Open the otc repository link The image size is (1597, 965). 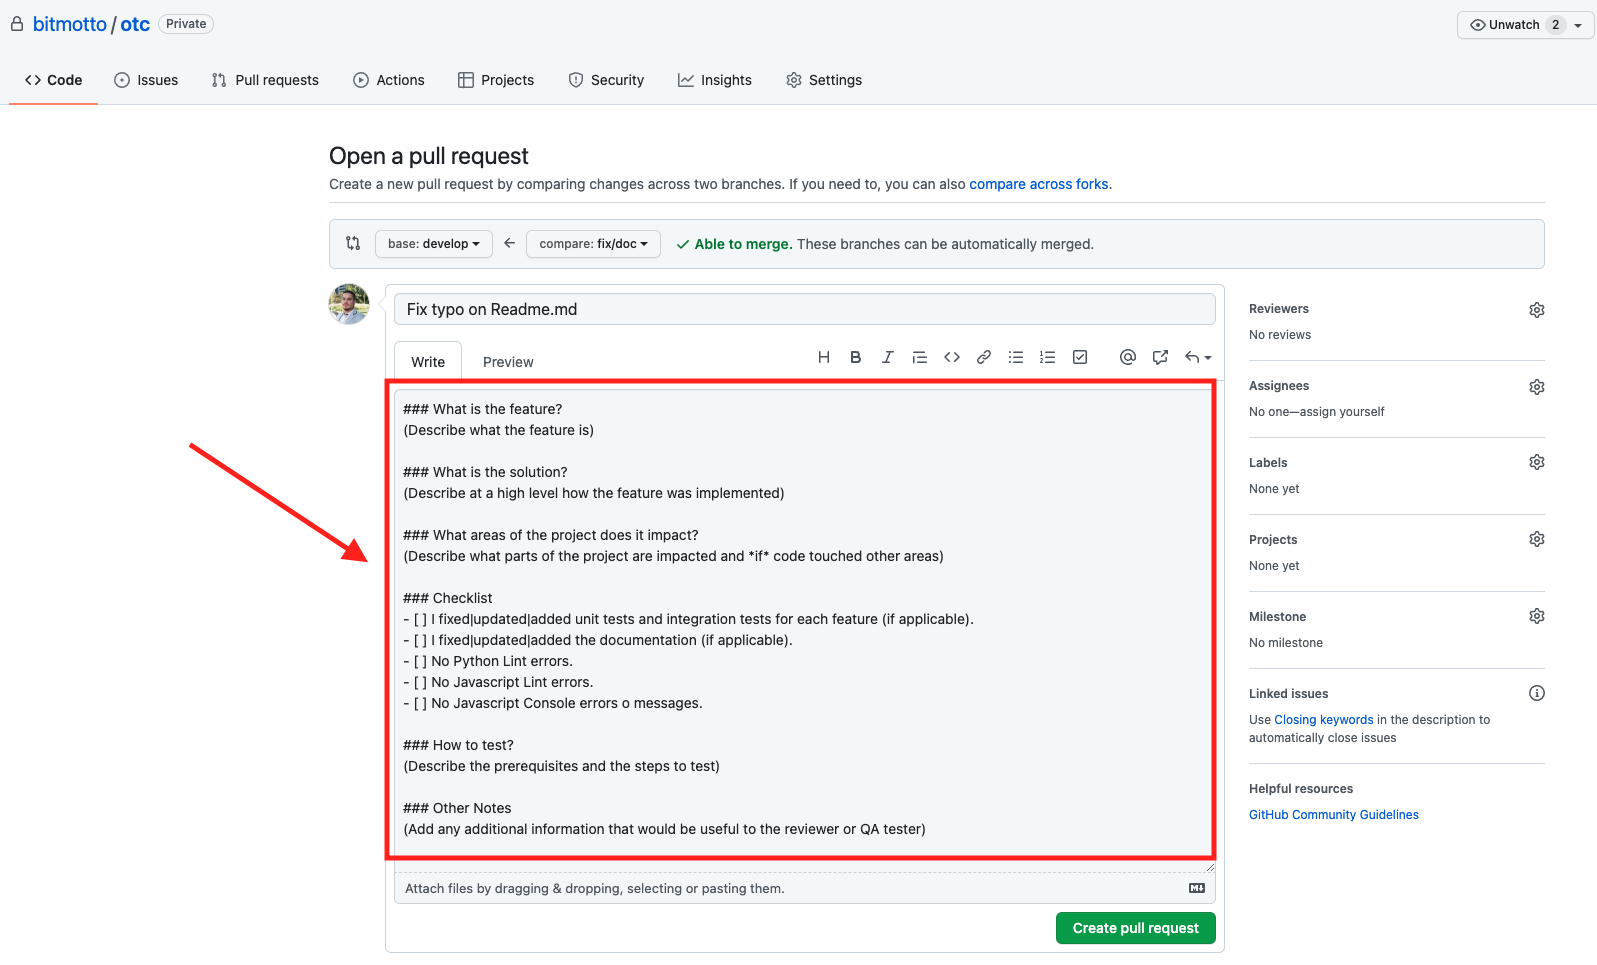tap(135, 24)
